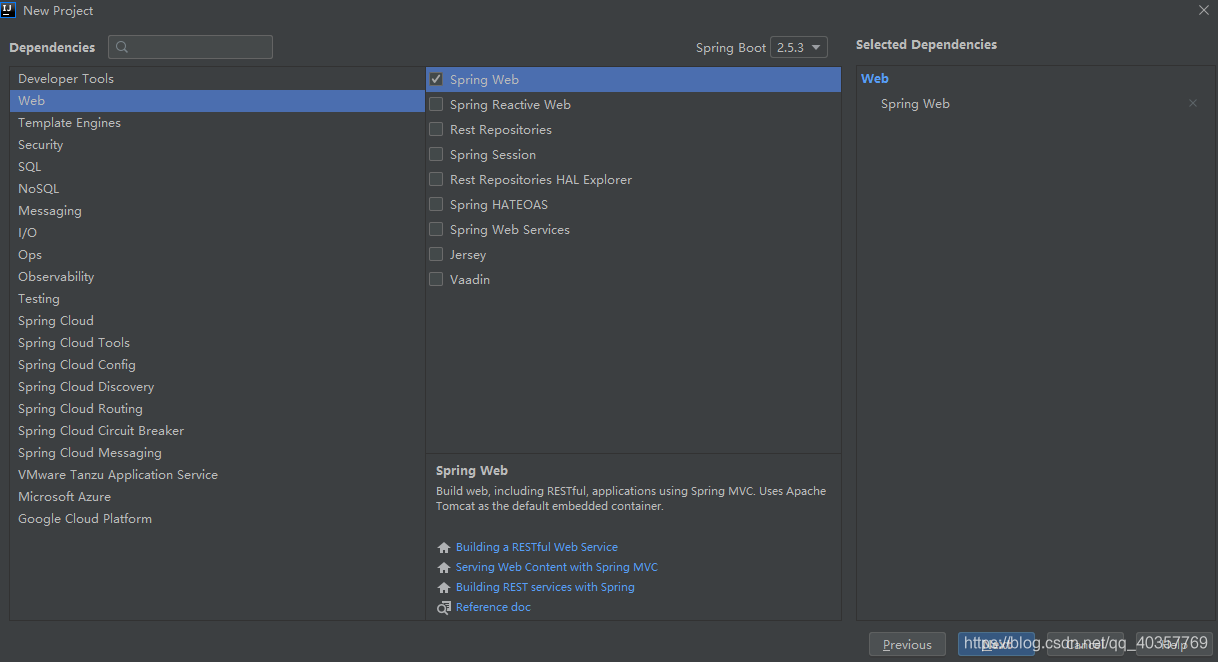Screen dimensions: 1218x662
Task: Close the New Project dialog
Action: point(1203,10)
